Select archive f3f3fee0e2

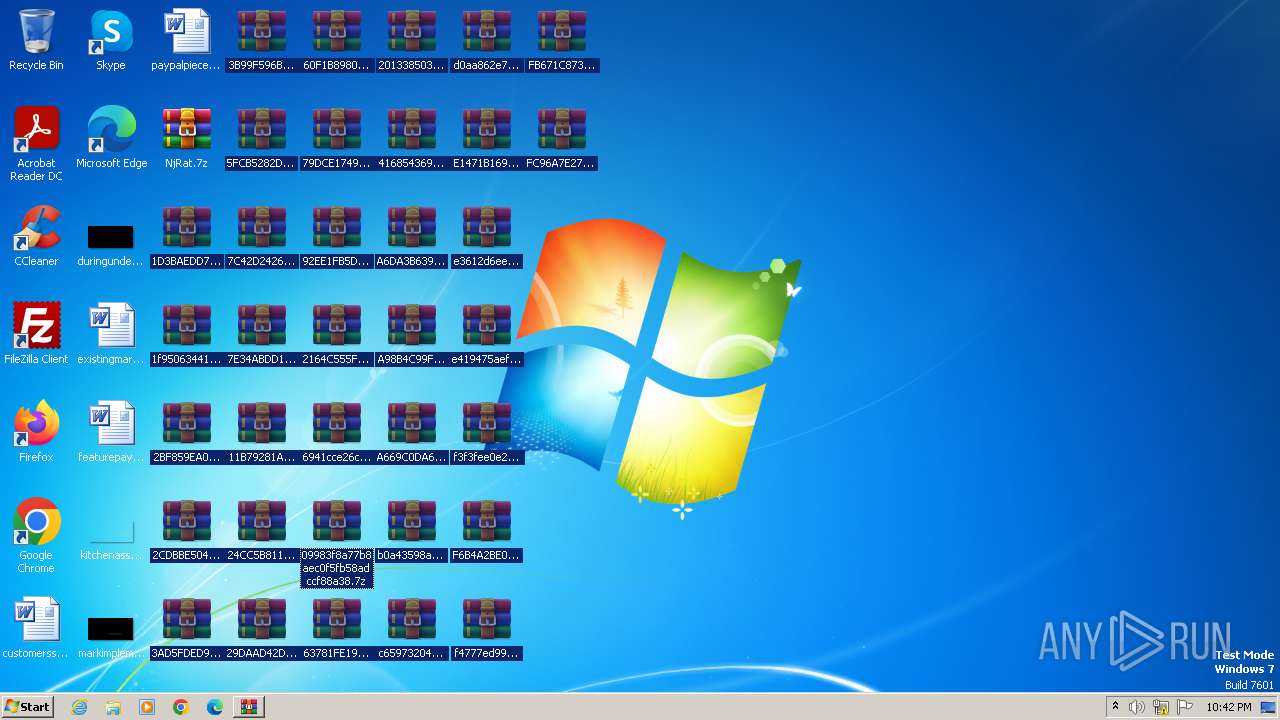pyautogui.click(x=486, y=433)
